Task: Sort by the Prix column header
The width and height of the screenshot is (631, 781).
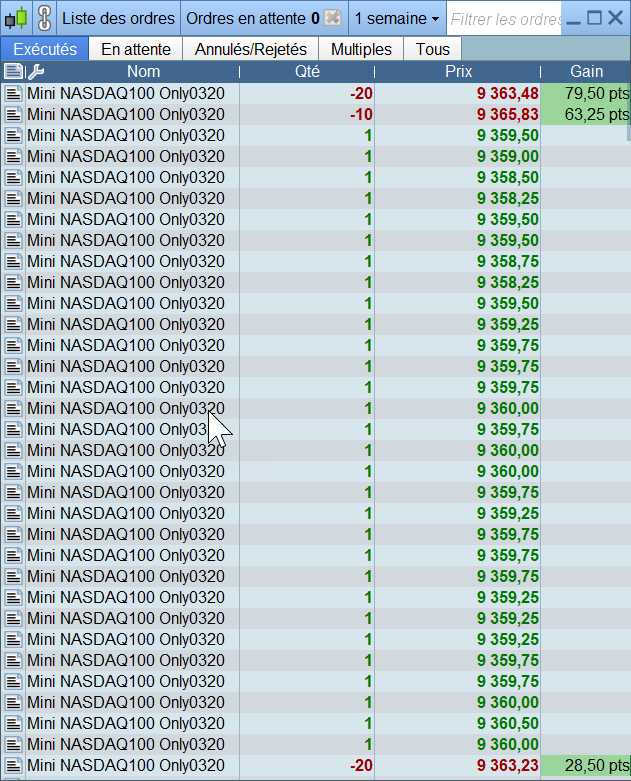Action: click(458, 72)
